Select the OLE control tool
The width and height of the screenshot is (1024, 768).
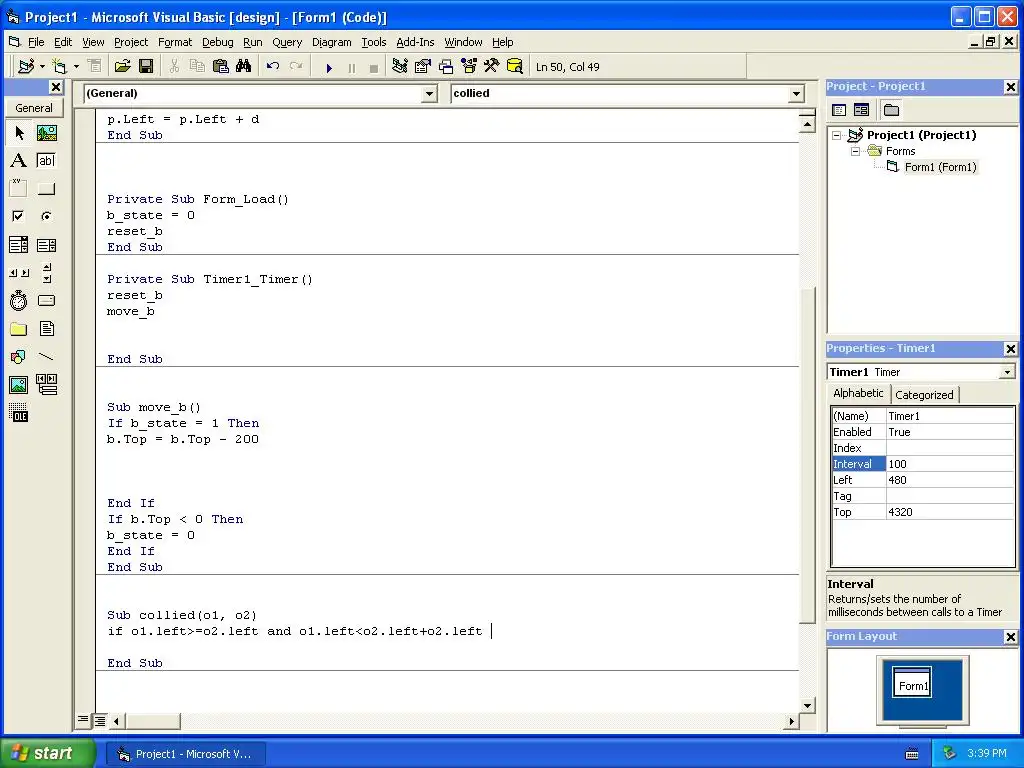[19, 413]
